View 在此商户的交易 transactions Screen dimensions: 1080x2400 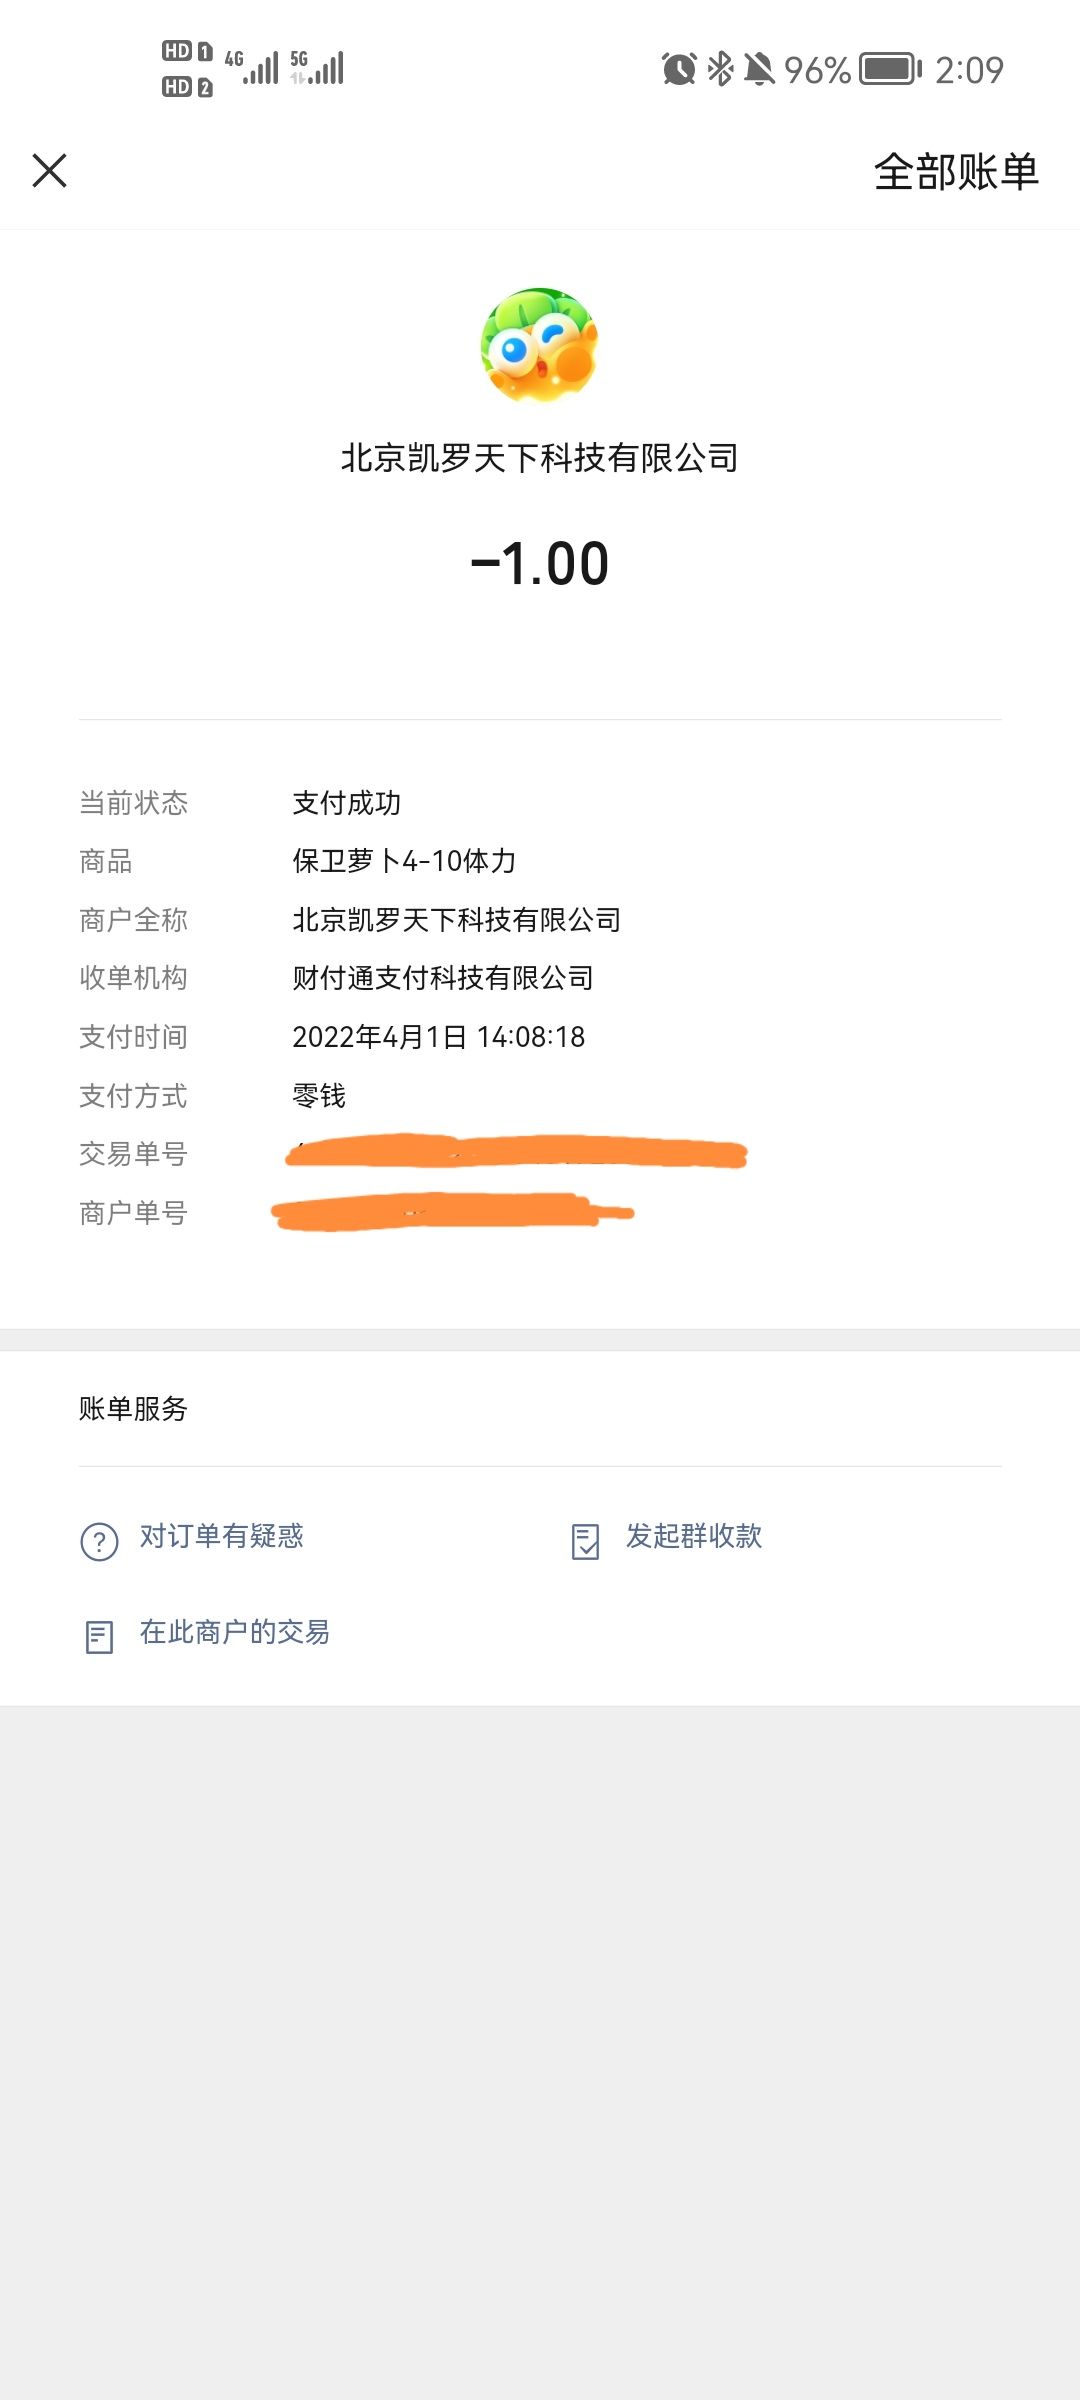[235, 1632]
